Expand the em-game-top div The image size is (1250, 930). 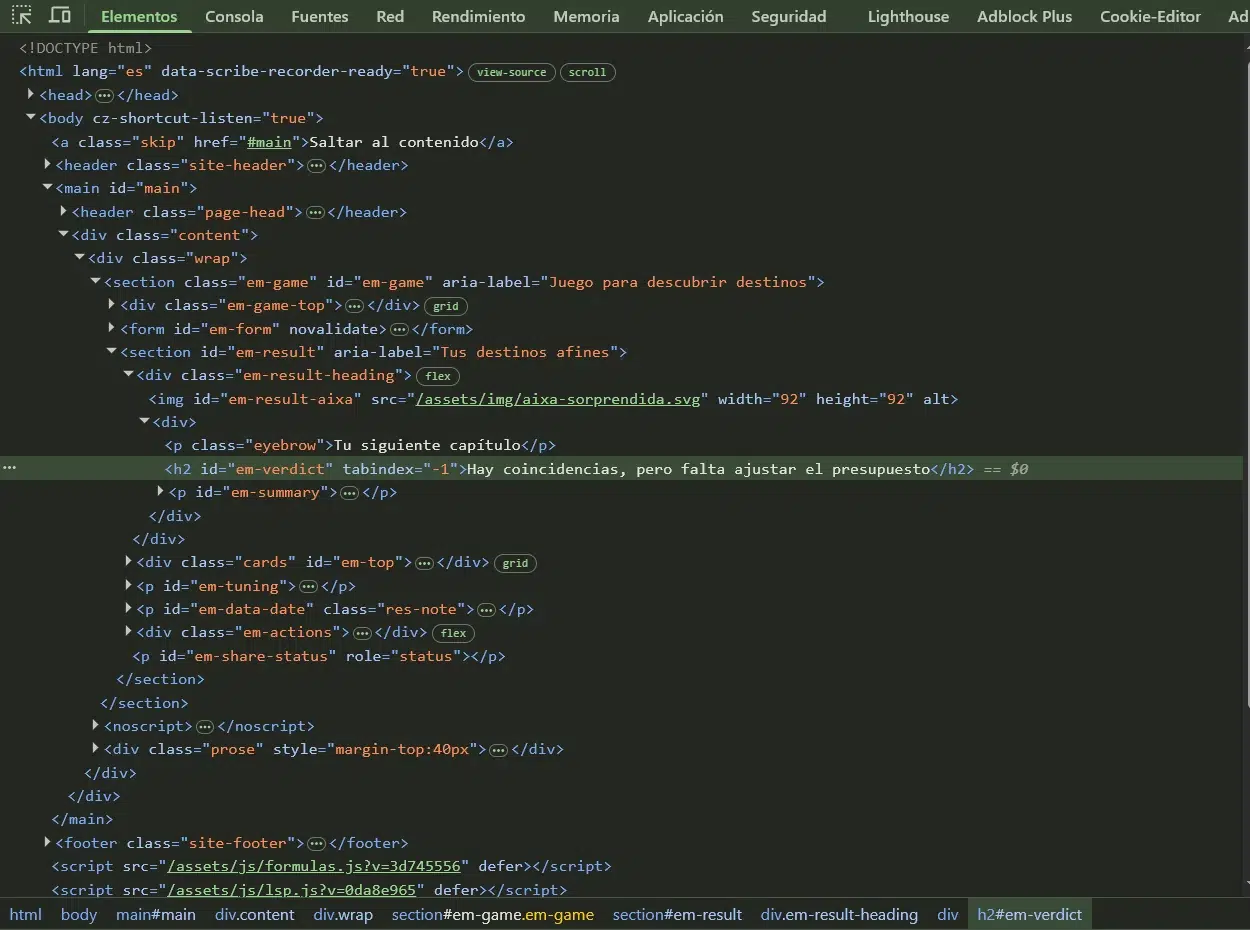[112, 304]
